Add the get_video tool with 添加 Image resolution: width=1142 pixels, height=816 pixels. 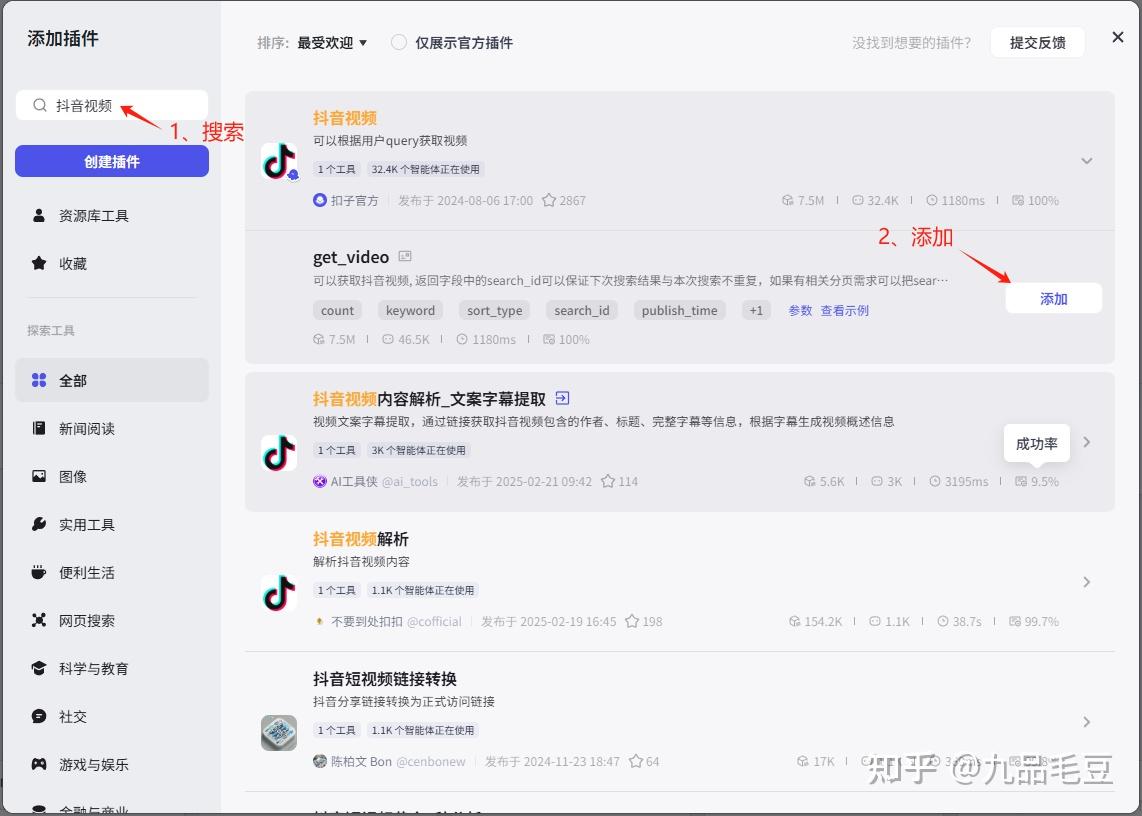tap(1054, 299)
